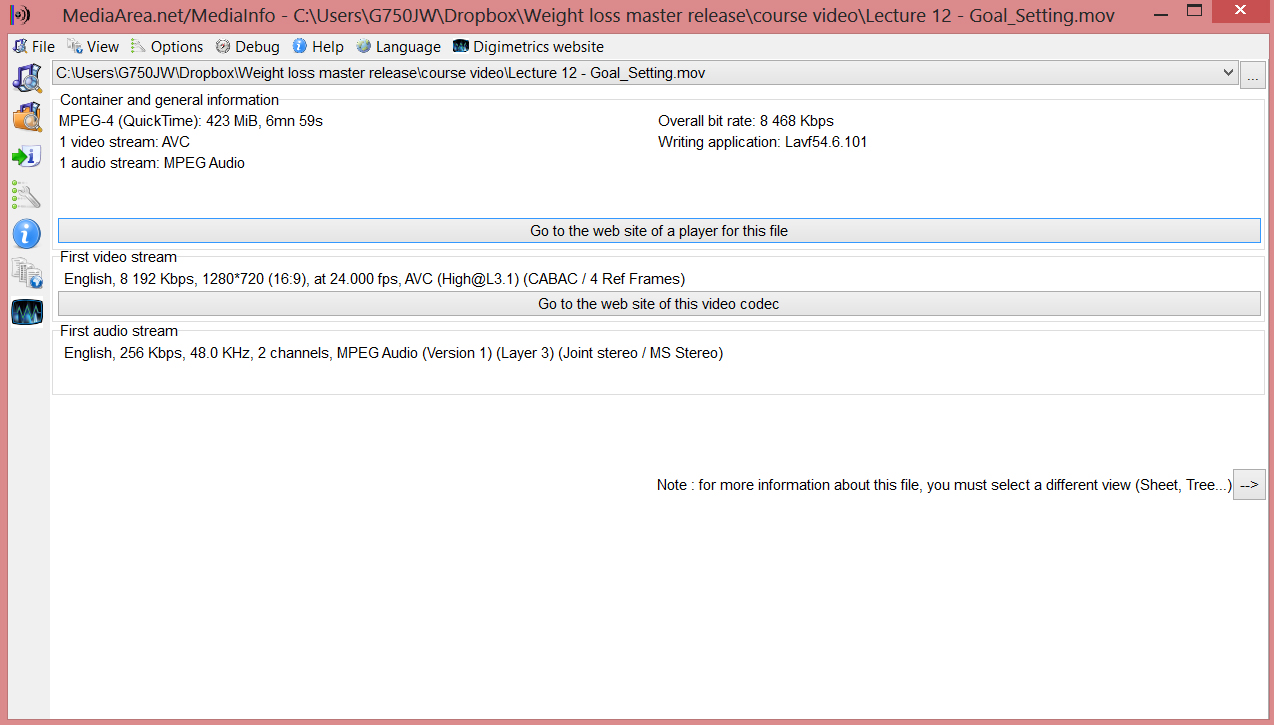The width and height of the screenshot is (1274, 725).
Task: Click Go to the web site of this video codec
Action: tap(659, 304)
